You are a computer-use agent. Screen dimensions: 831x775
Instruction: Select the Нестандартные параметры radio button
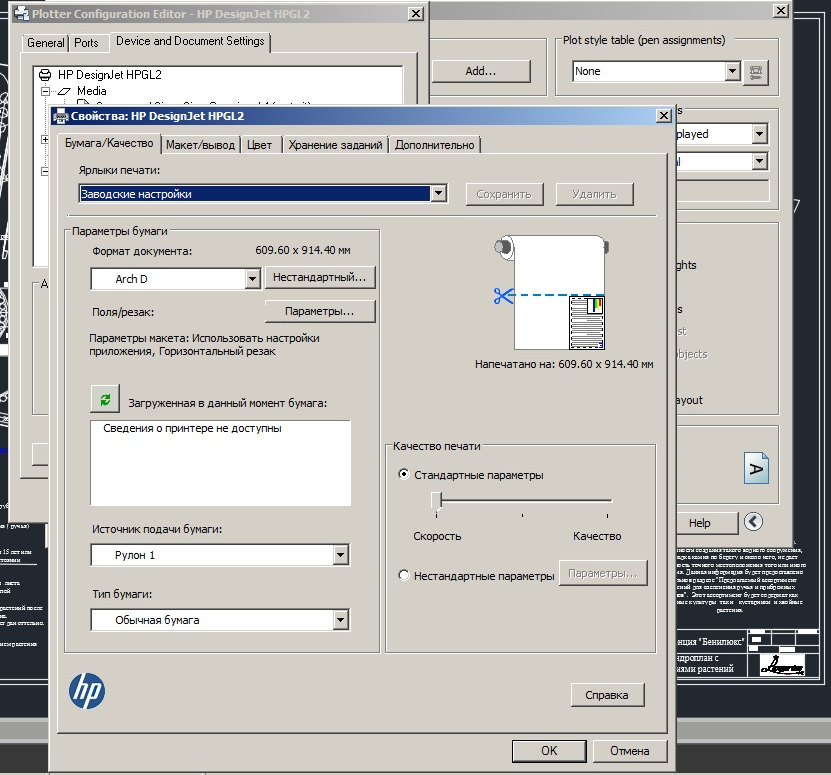[x=404, y=575]
